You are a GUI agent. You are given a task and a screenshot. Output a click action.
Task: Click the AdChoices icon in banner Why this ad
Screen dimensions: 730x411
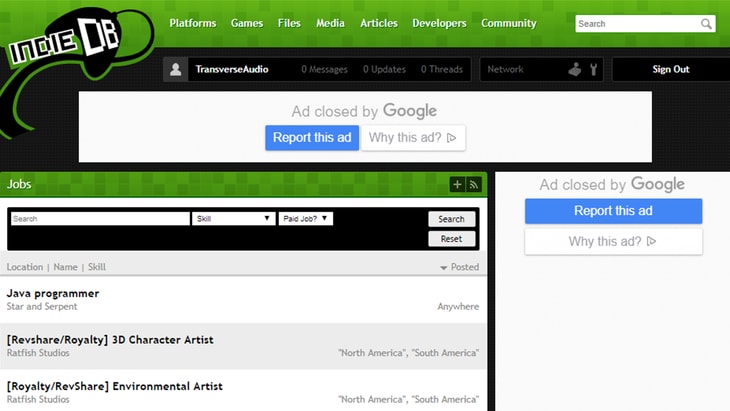click(x=451, y=138)
